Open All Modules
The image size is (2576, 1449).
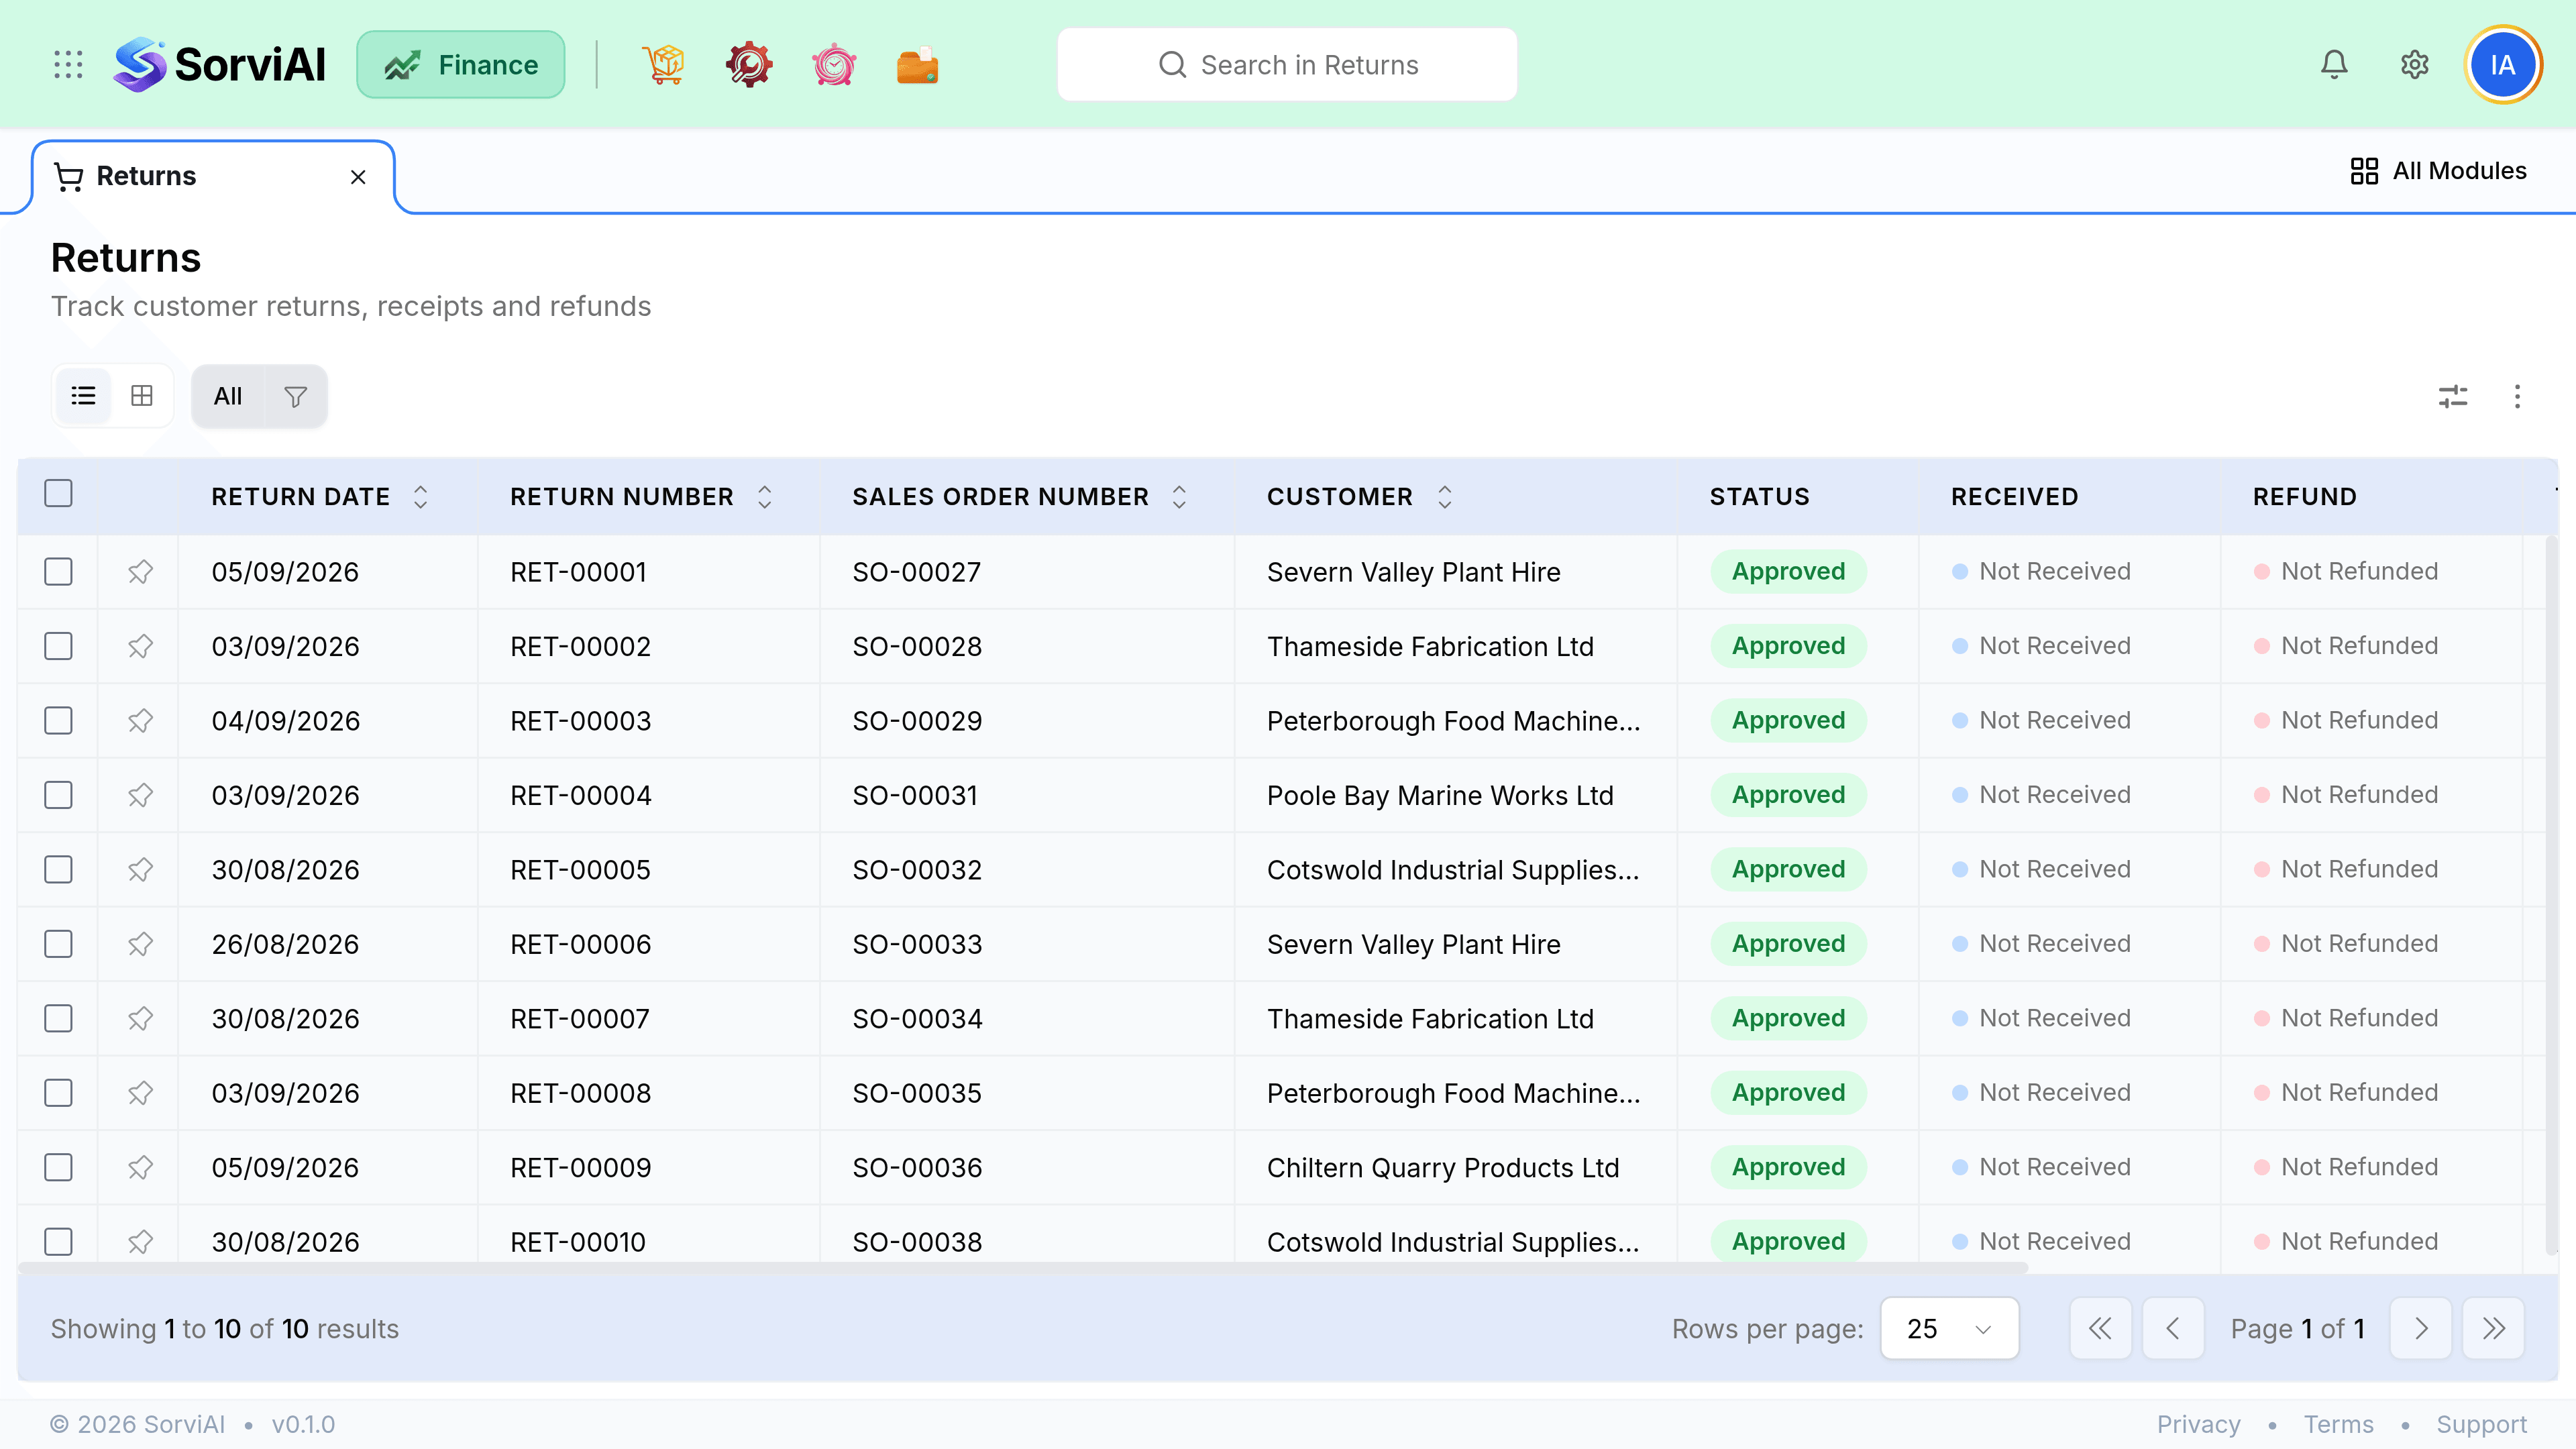pos(2438,171)
